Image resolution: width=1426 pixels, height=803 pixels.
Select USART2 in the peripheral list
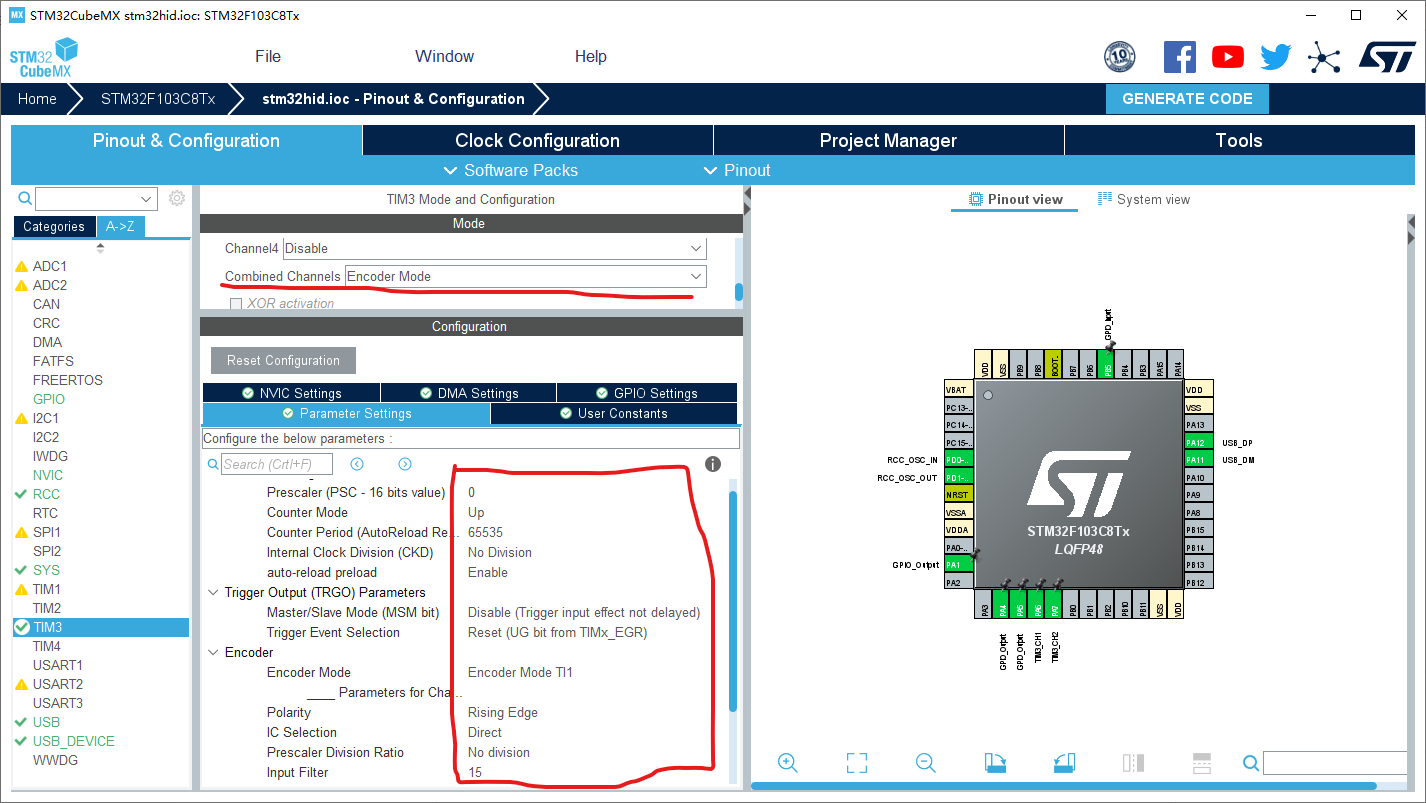[57, 684]
